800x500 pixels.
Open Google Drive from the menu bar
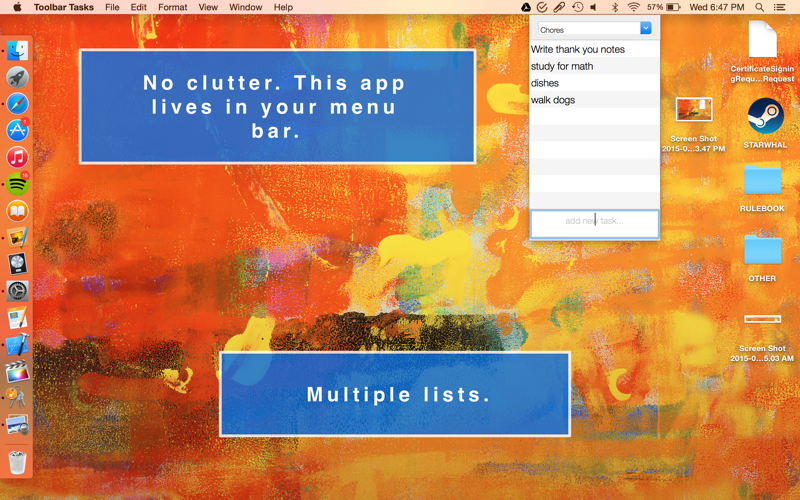click(x=526, y=7)
